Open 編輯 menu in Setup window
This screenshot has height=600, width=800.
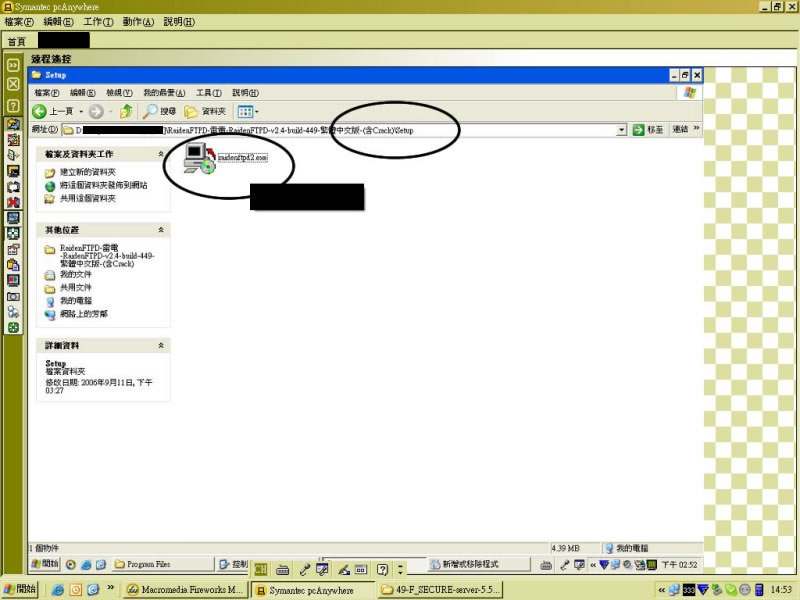(x=83, y=93)
